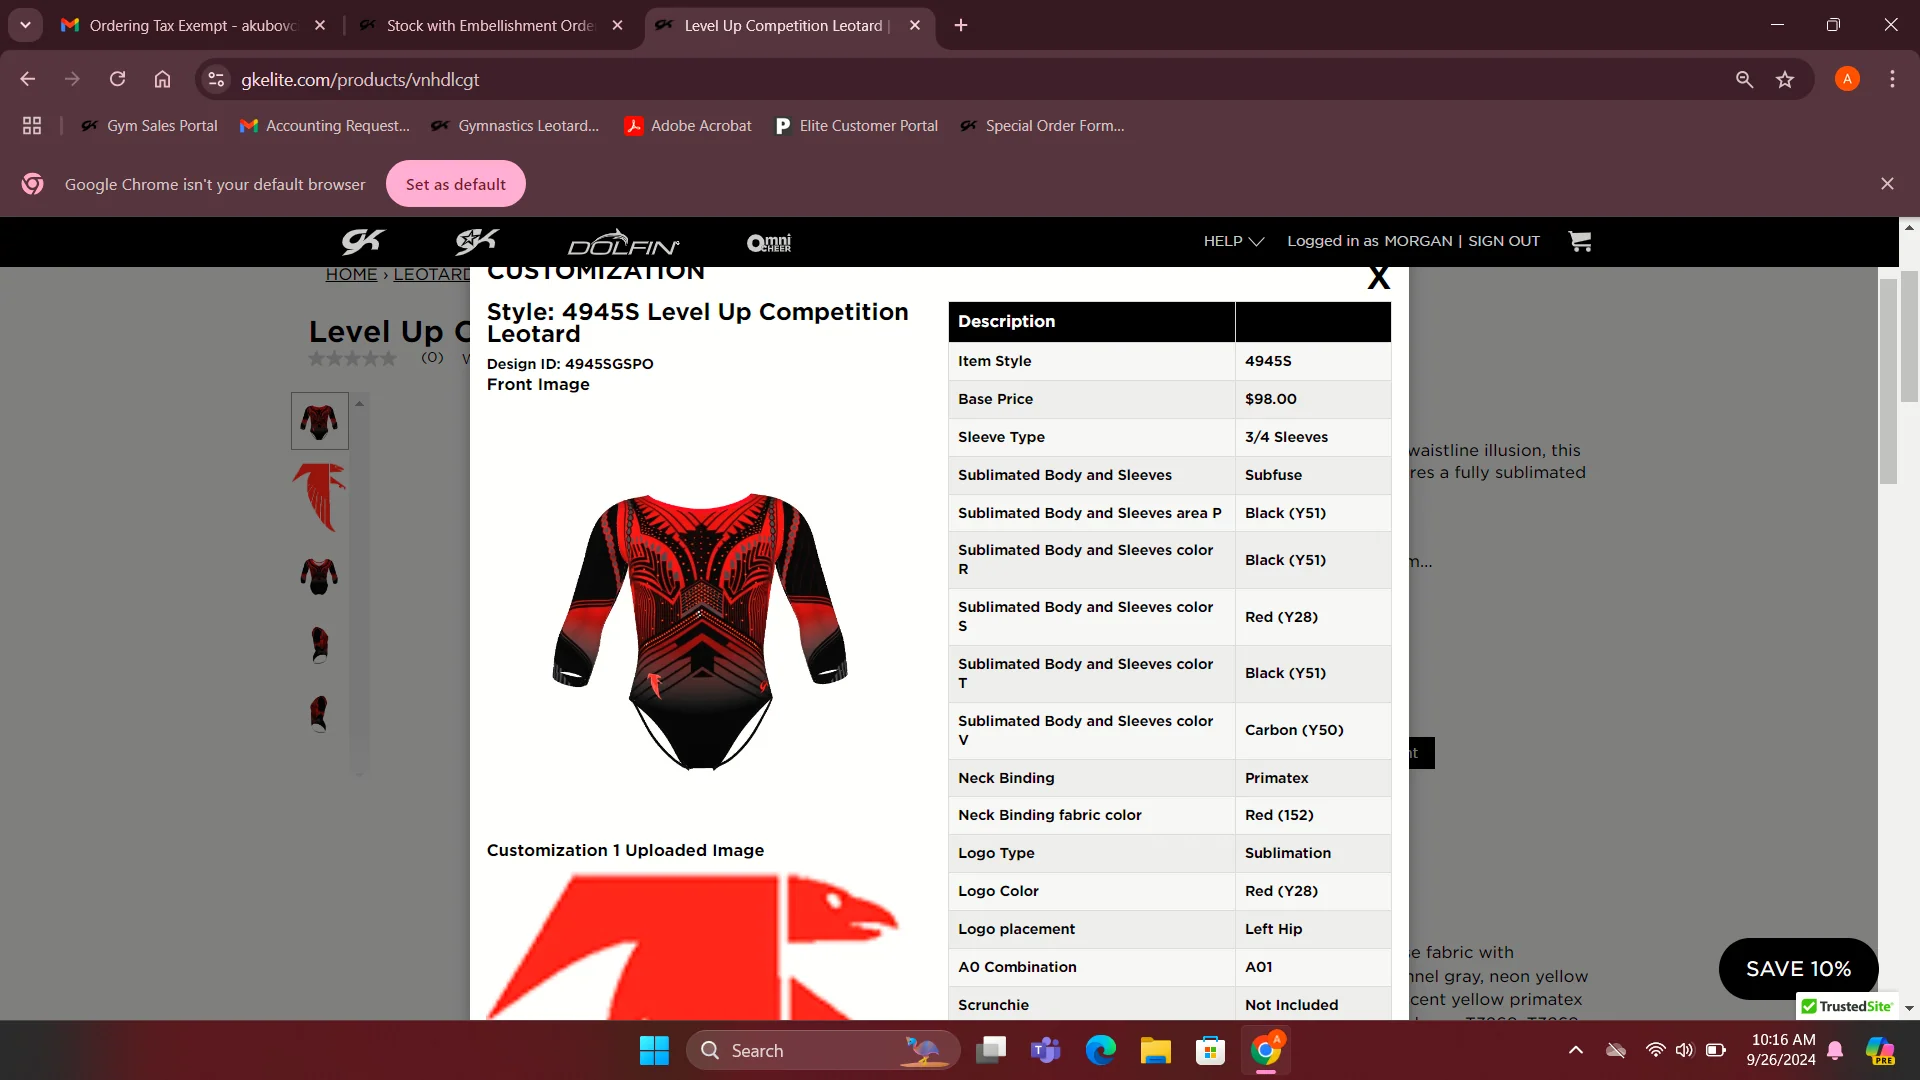Select the first leotard front thumbnail

tap(320, 421)
